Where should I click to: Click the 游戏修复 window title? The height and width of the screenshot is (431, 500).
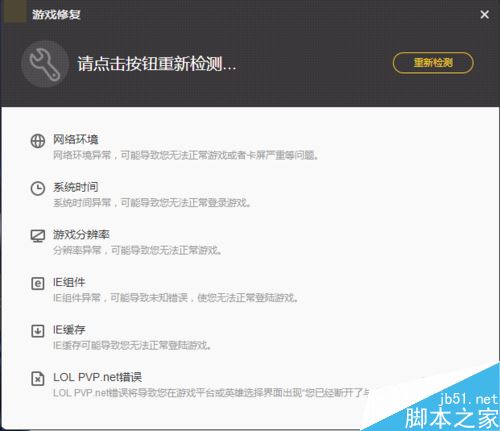(56, 14)
